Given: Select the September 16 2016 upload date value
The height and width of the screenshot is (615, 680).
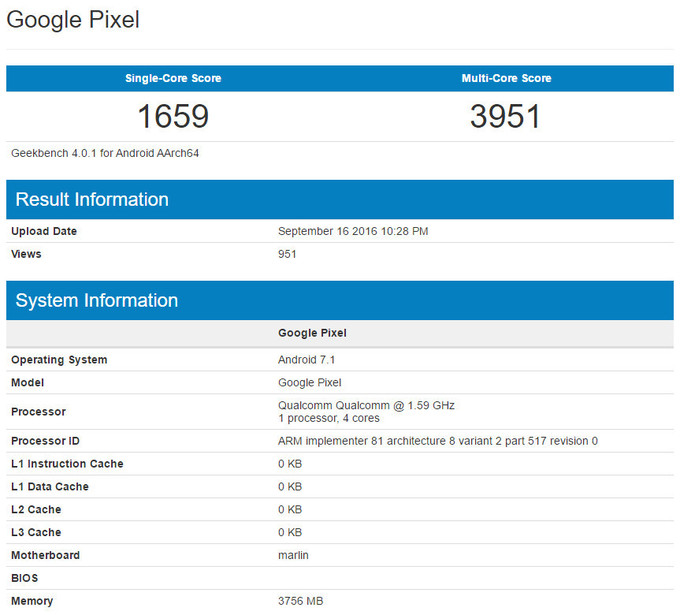Looking at the screenshot, I should click(353, 231).
